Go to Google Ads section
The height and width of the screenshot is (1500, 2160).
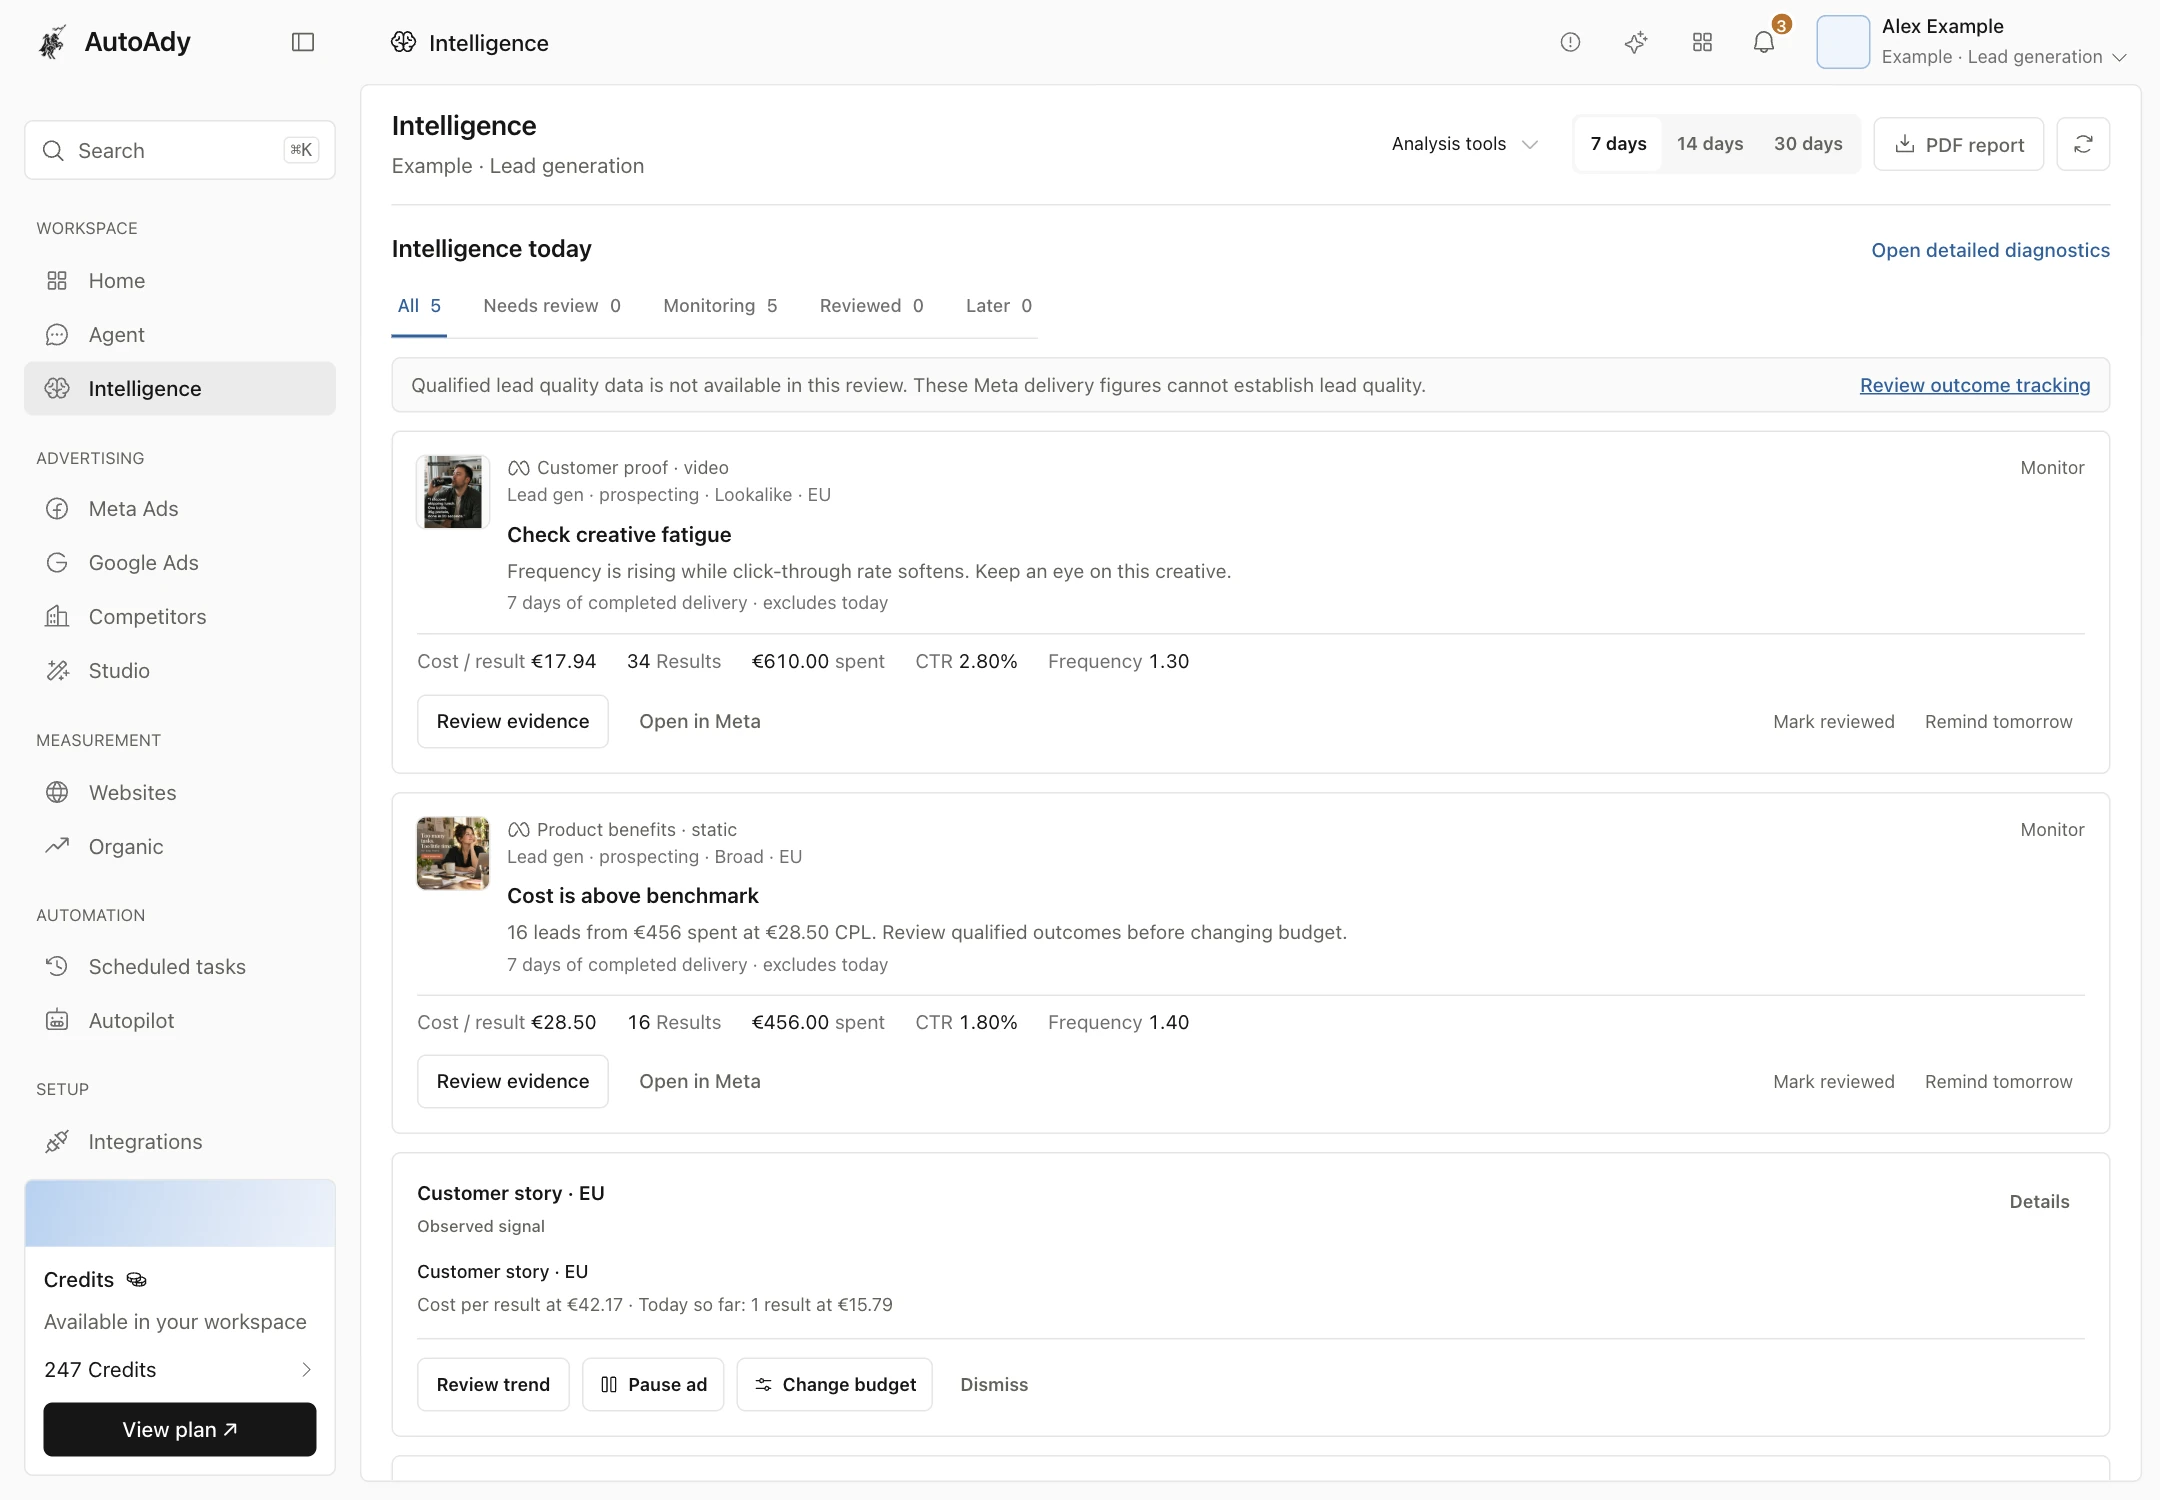click(180, 562)
